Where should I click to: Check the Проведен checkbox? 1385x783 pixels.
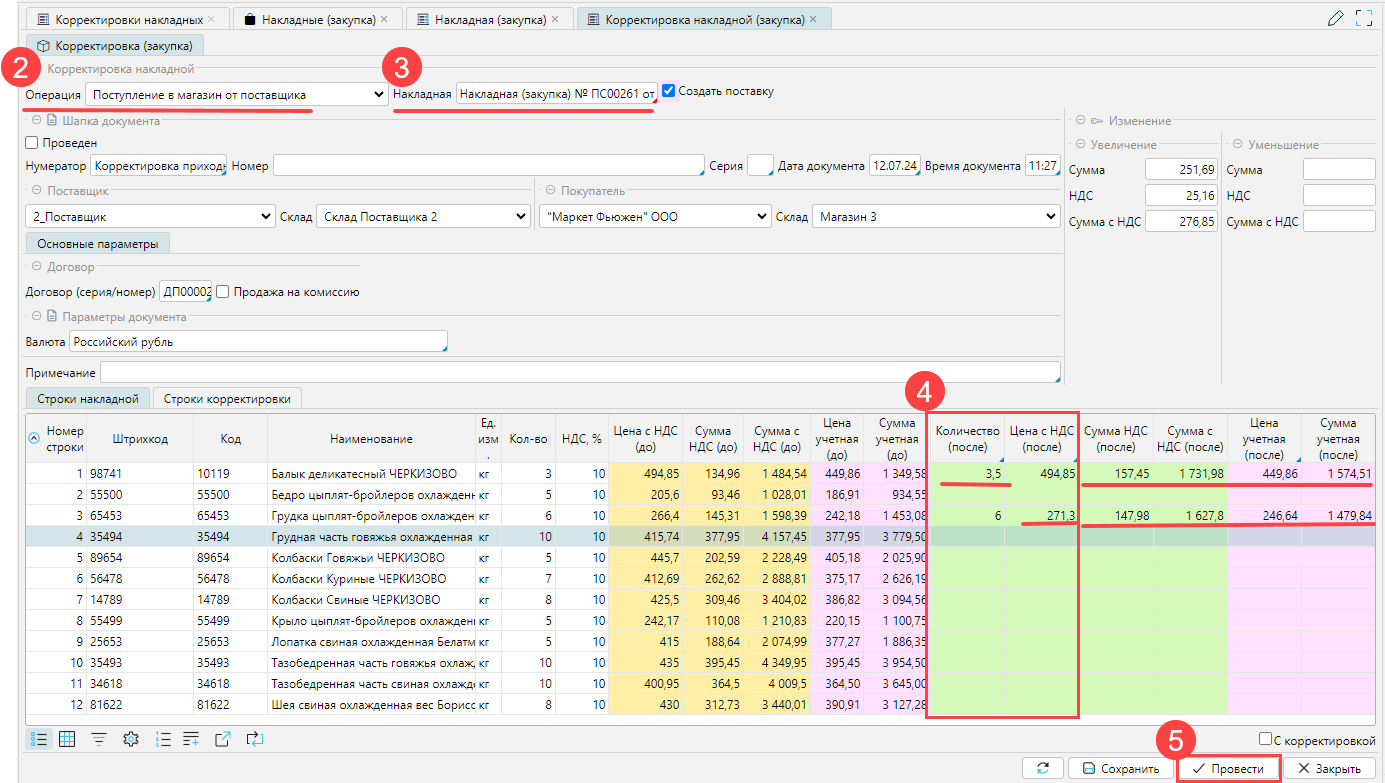(32, 143)
